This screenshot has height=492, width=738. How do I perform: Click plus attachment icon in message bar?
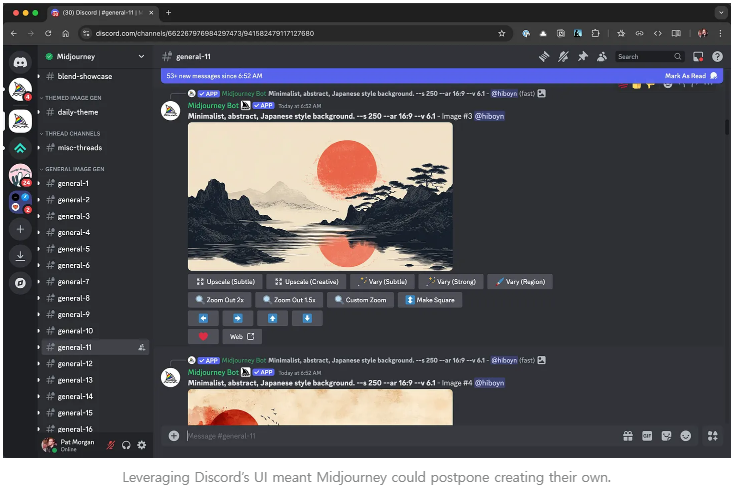174,436
